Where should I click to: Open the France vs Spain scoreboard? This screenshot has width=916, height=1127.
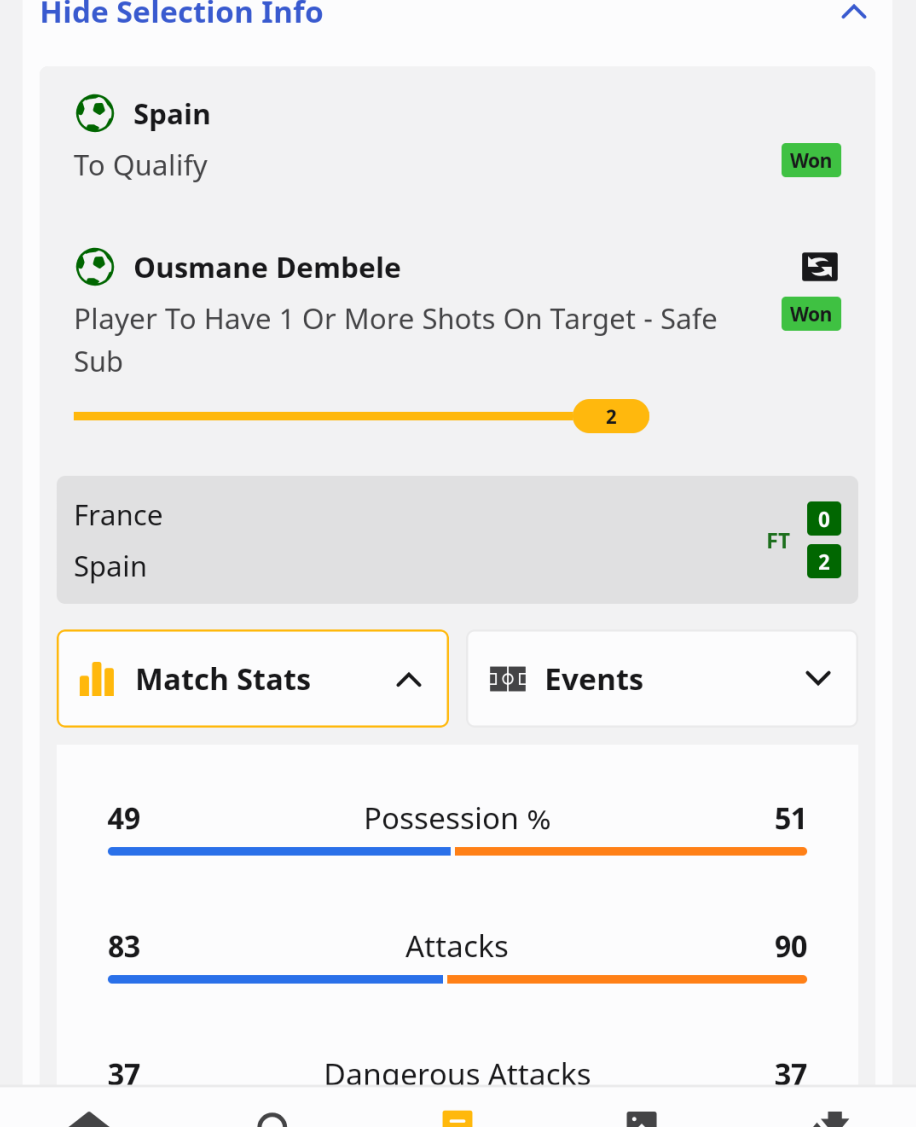[457, 540]
